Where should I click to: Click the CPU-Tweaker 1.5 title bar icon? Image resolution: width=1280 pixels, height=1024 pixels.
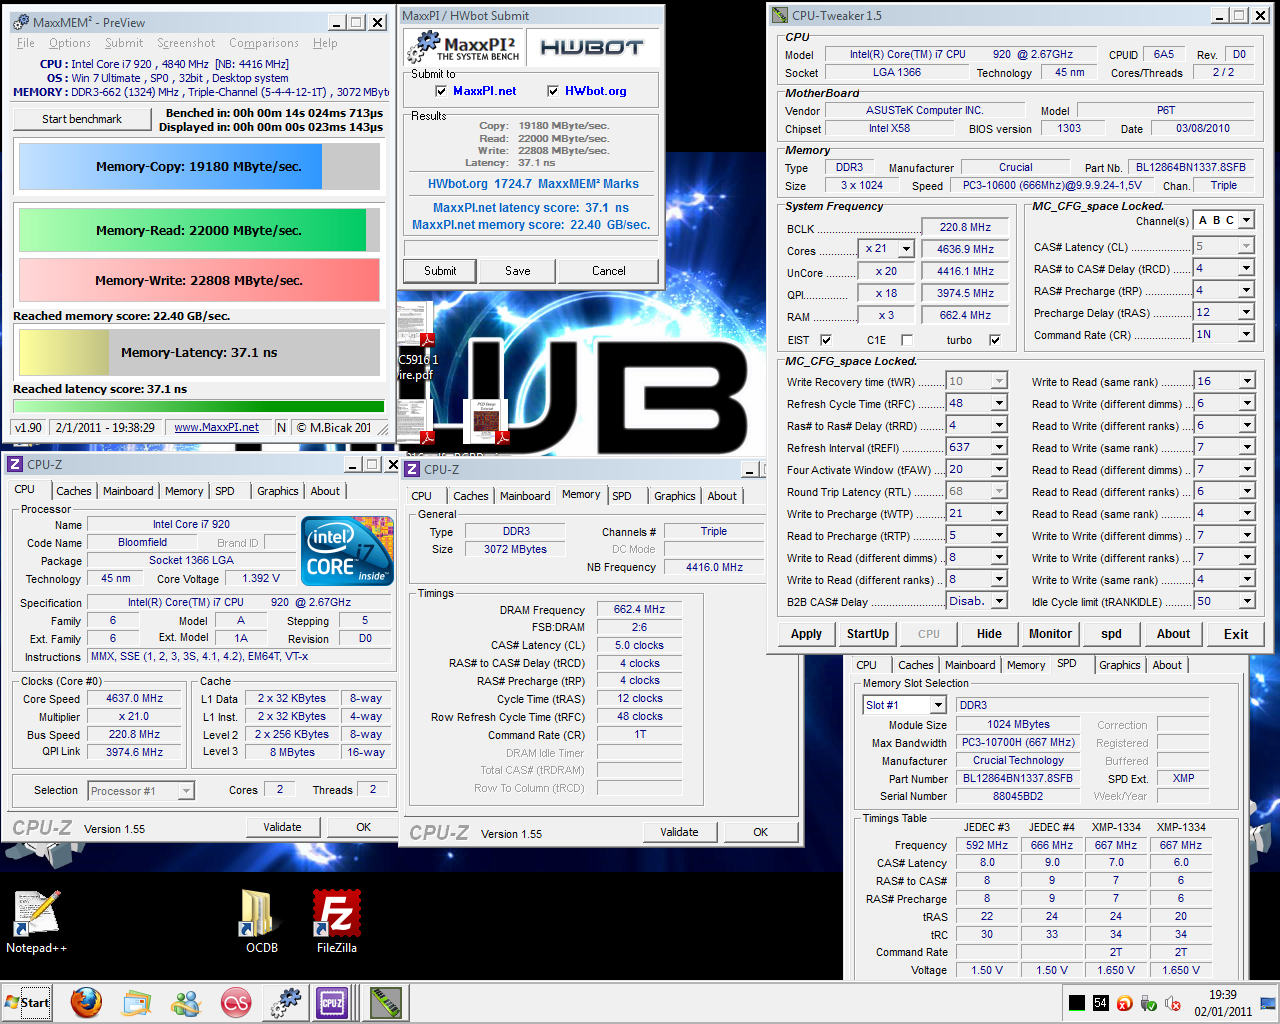tap(780, 15)
